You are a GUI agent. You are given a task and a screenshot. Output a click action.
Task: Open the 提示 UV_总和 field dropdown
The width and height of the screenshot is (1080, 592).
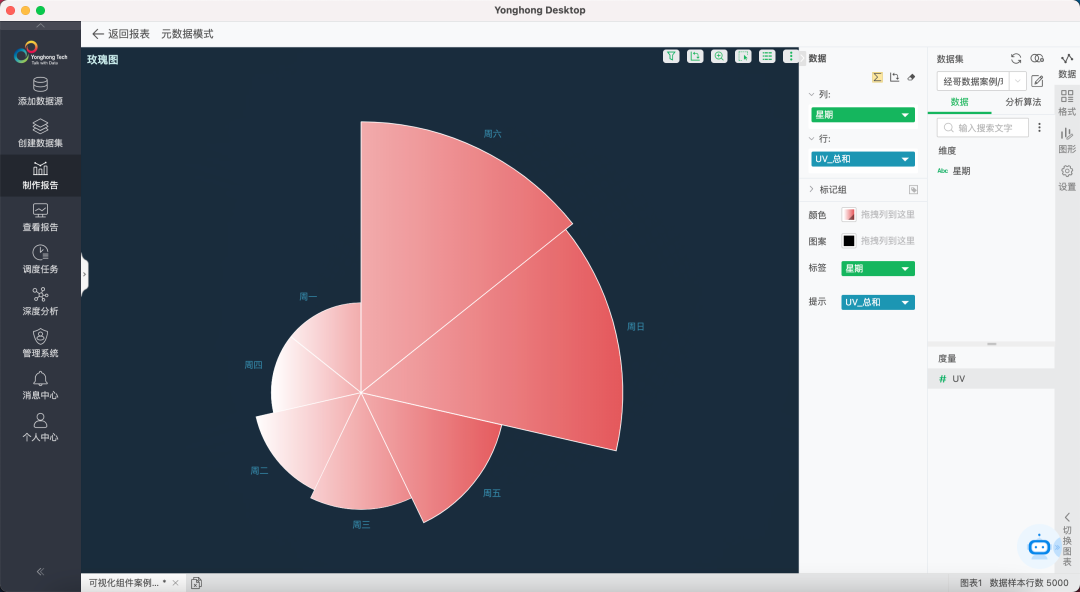[905, 303]
